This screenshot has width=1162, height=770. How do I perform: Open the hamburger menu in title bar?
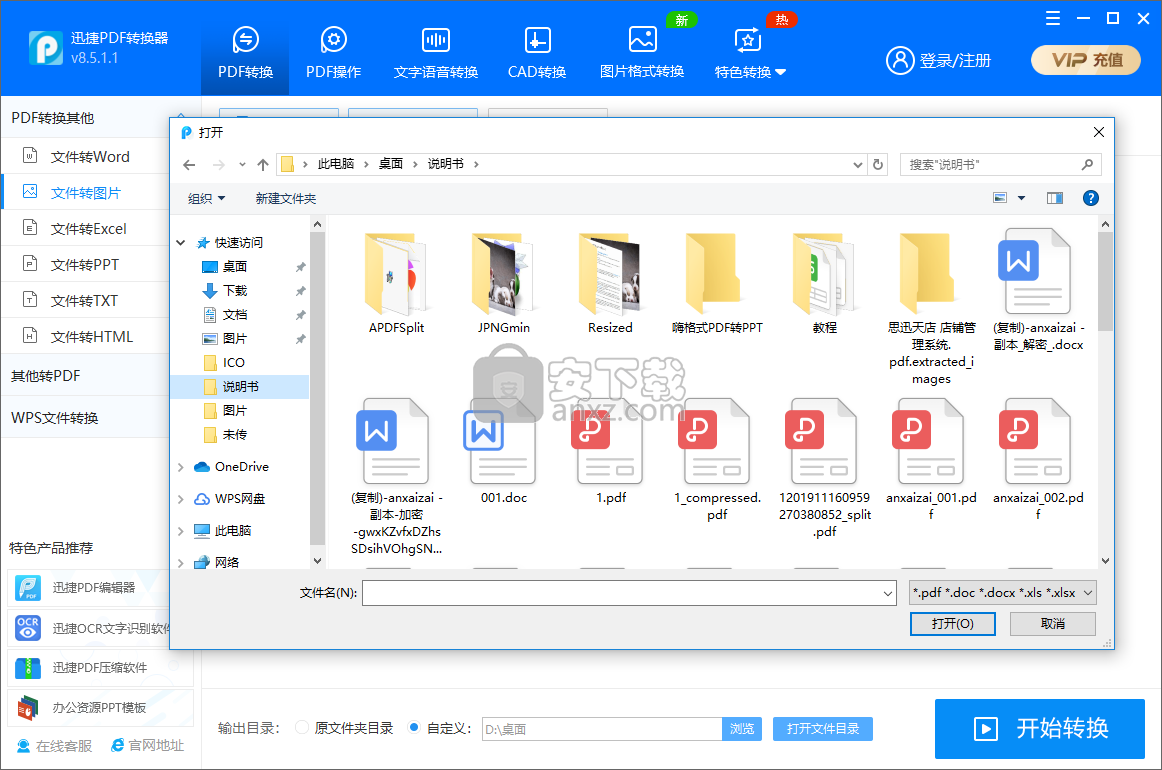pyautogui.click(x=1052, y=19)
